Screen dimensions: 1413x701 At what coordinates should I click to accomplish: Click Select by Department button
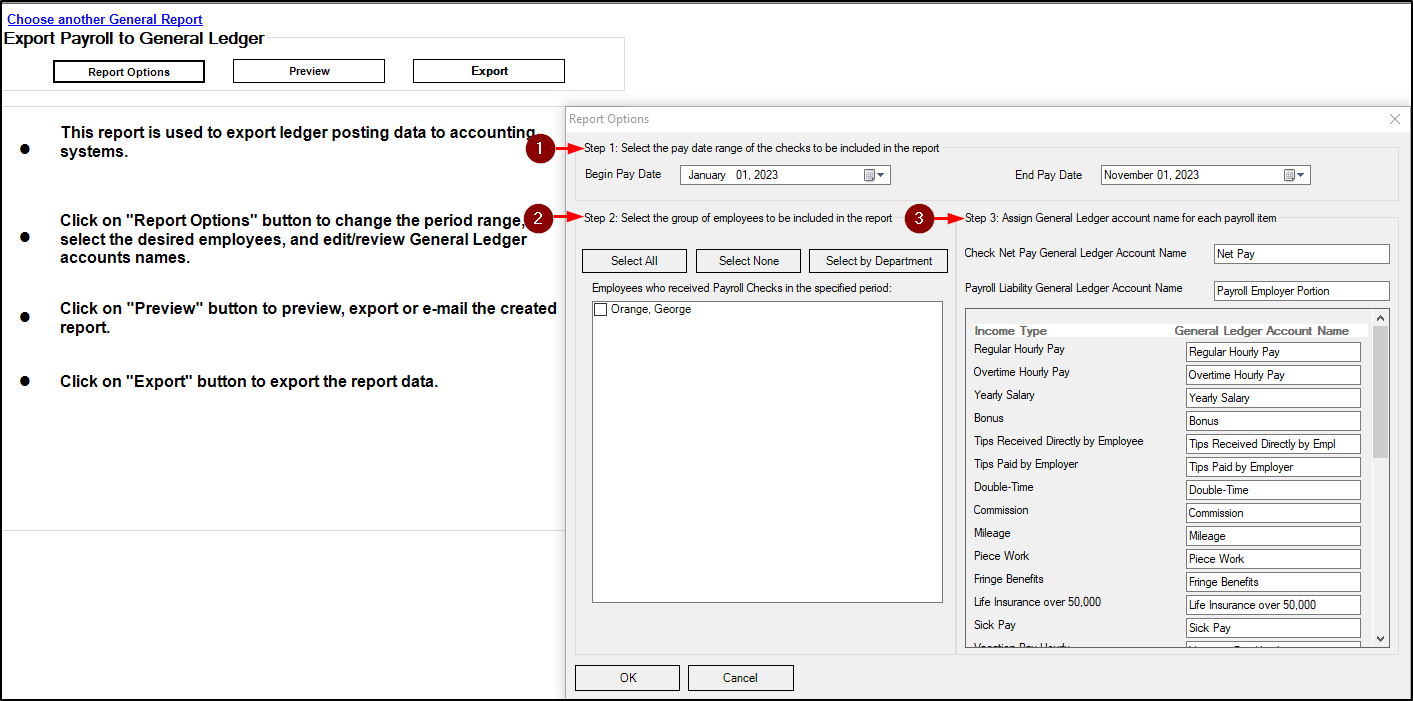(x=878, y=261)
